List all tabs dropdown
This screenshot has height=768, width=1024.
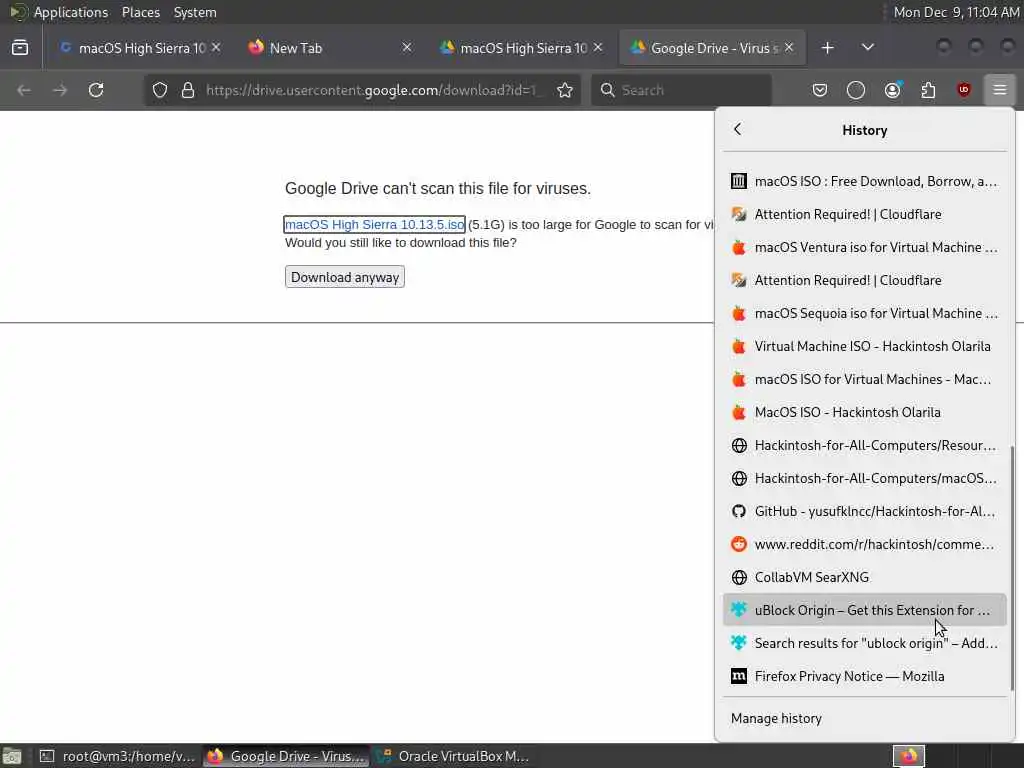[867, 47]
